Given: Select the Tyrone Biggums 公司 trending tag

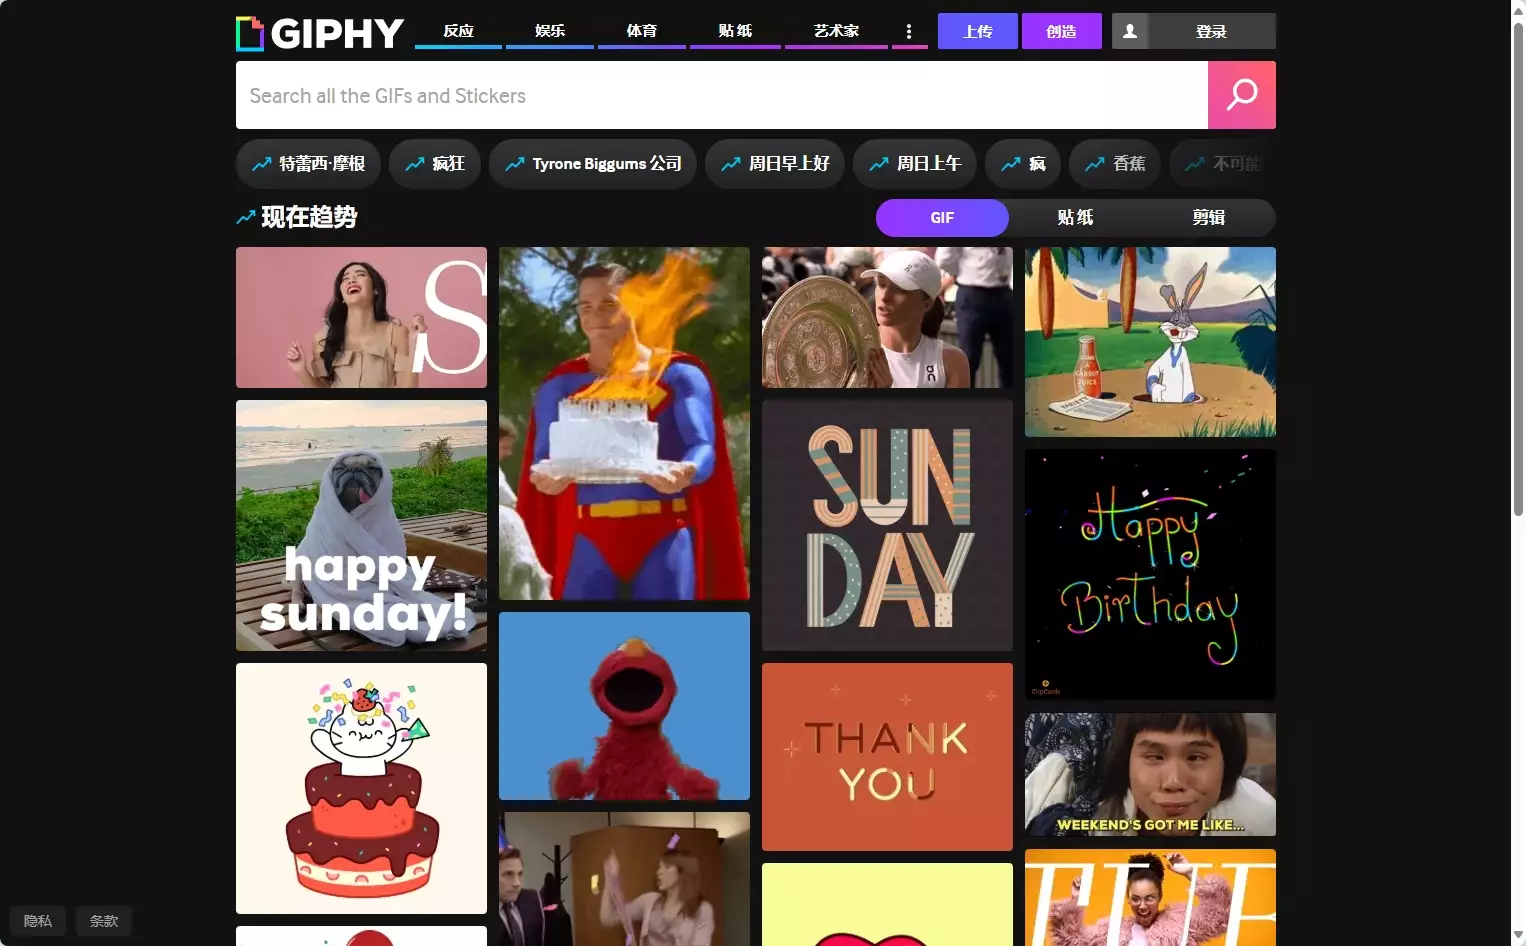Looking at the screenshot, I should 593,164.
